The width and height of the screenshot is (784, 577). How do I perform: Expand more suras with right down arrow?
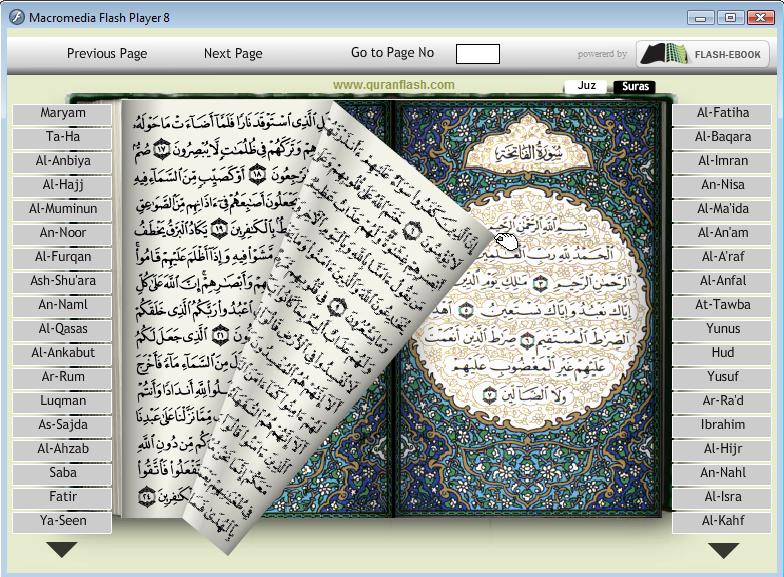pyautogui.click(x=724, y=550)
